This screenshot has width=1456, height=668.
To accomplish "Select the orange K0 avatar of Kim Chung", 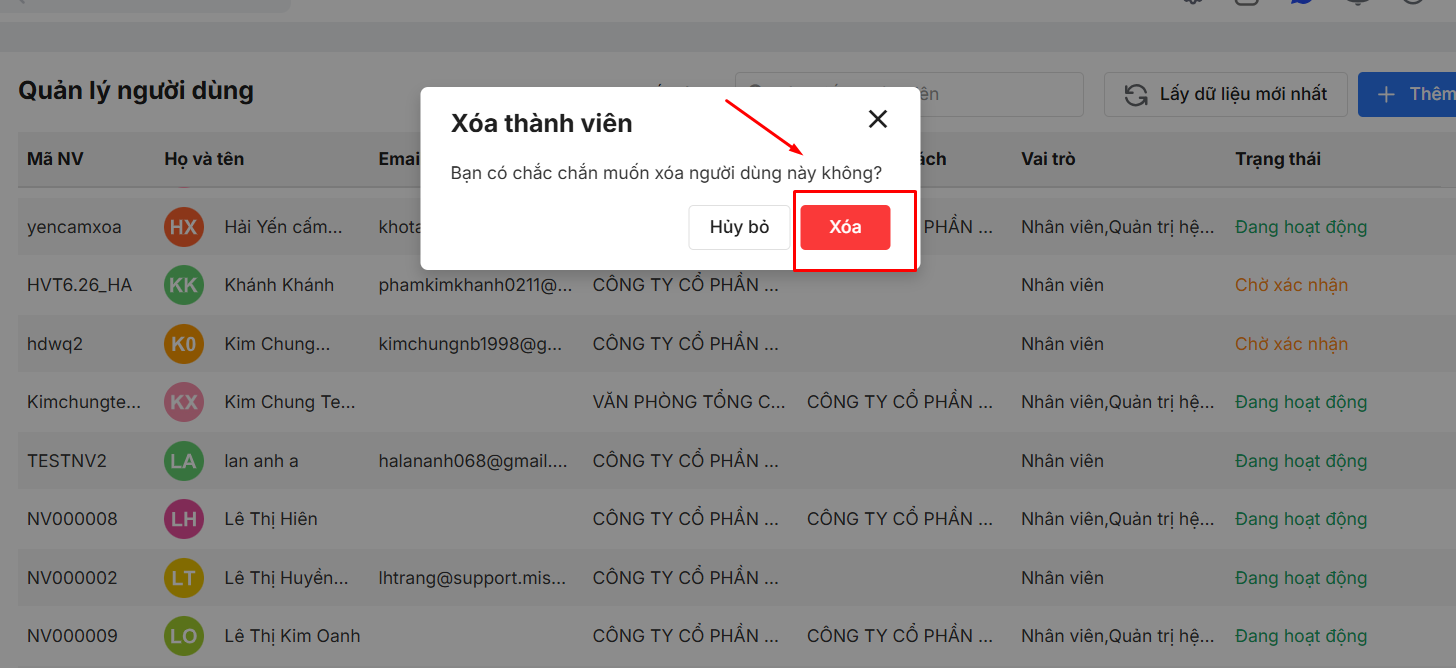I will point(183,344).
